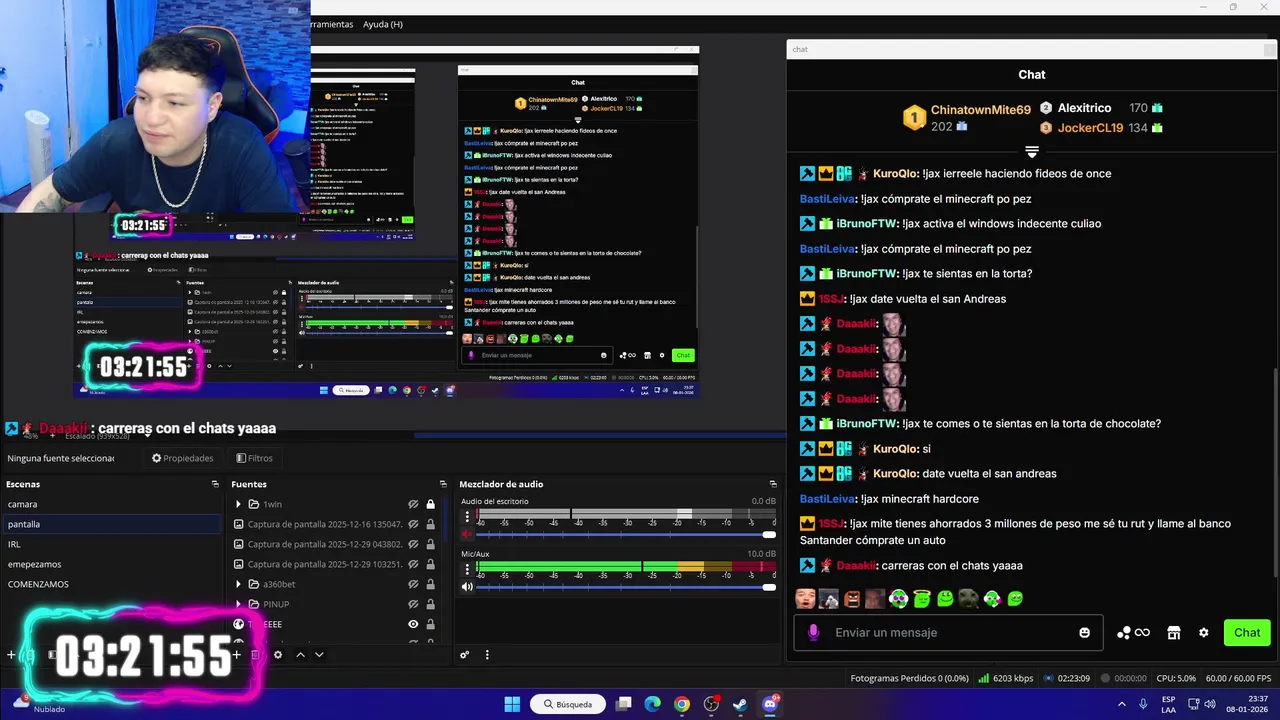Adjust Audio del escritorio volume slider
Viewport: 1280px width, 720px height.
point(625,535)
